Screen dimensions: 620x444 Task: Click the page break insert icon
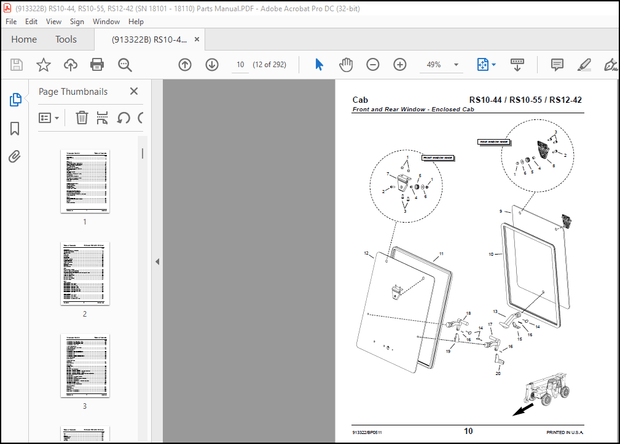coord(102,117)
